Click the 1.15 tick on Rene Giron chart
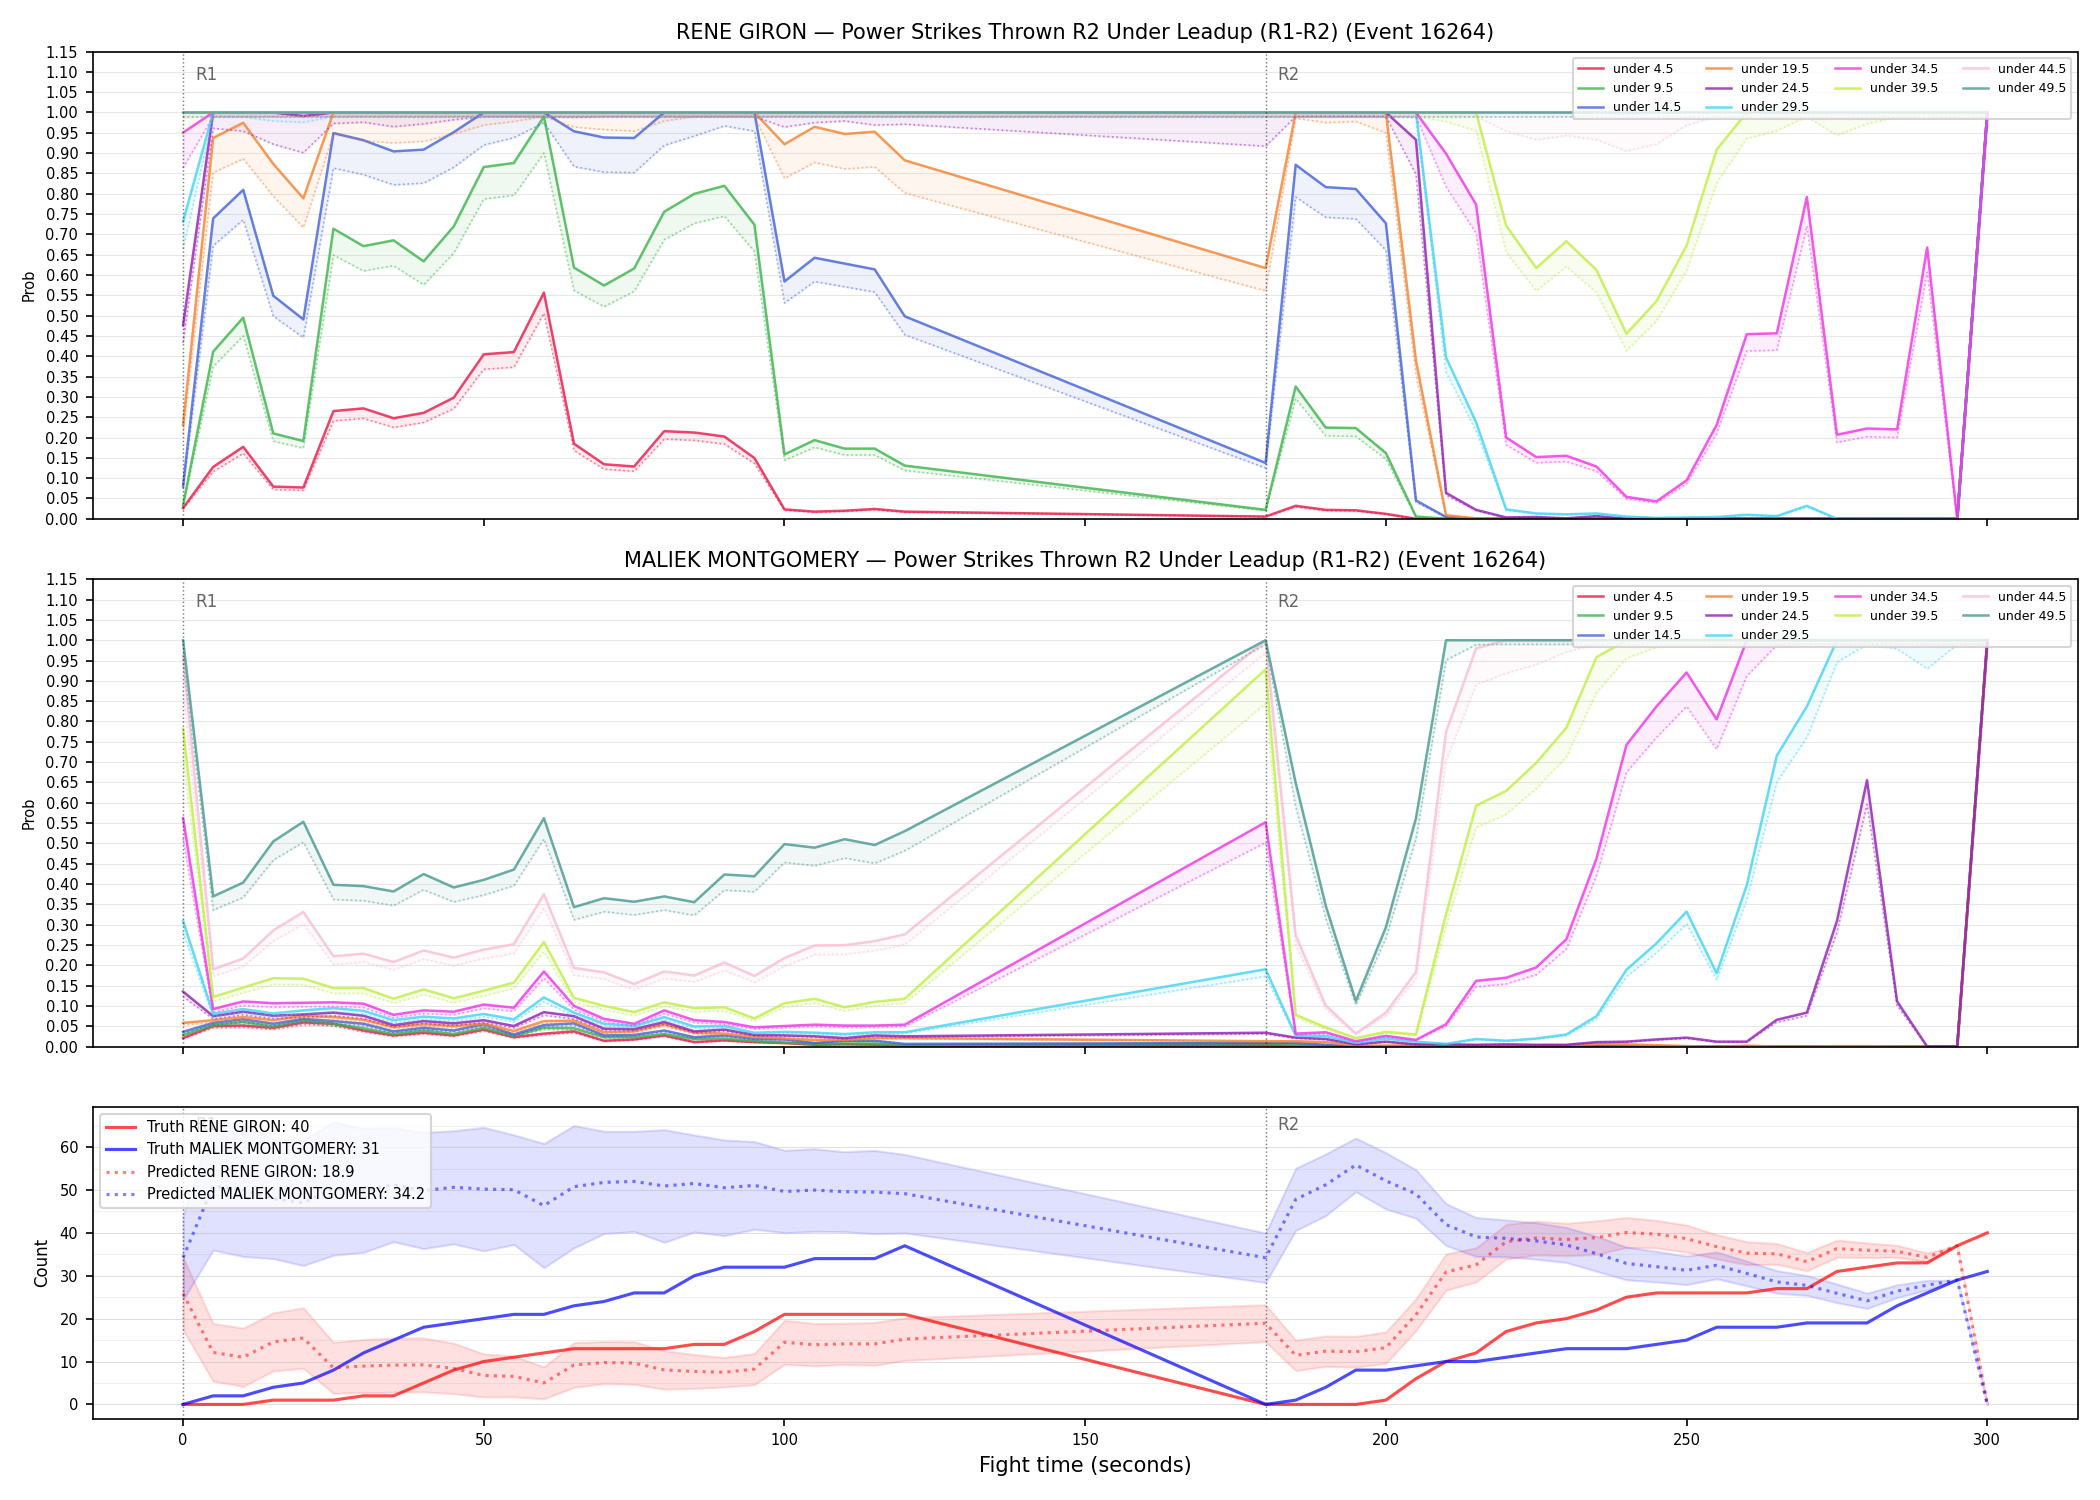The image size is (2100, 1500). (62, 52)
